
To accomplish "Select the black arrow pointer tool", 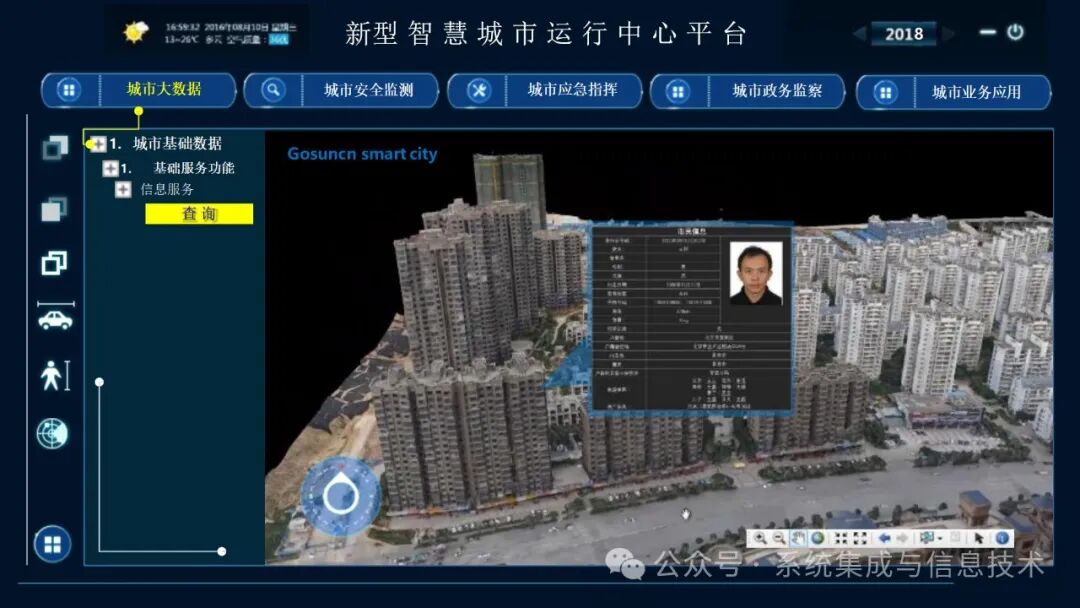I will [x=979, y=538].
